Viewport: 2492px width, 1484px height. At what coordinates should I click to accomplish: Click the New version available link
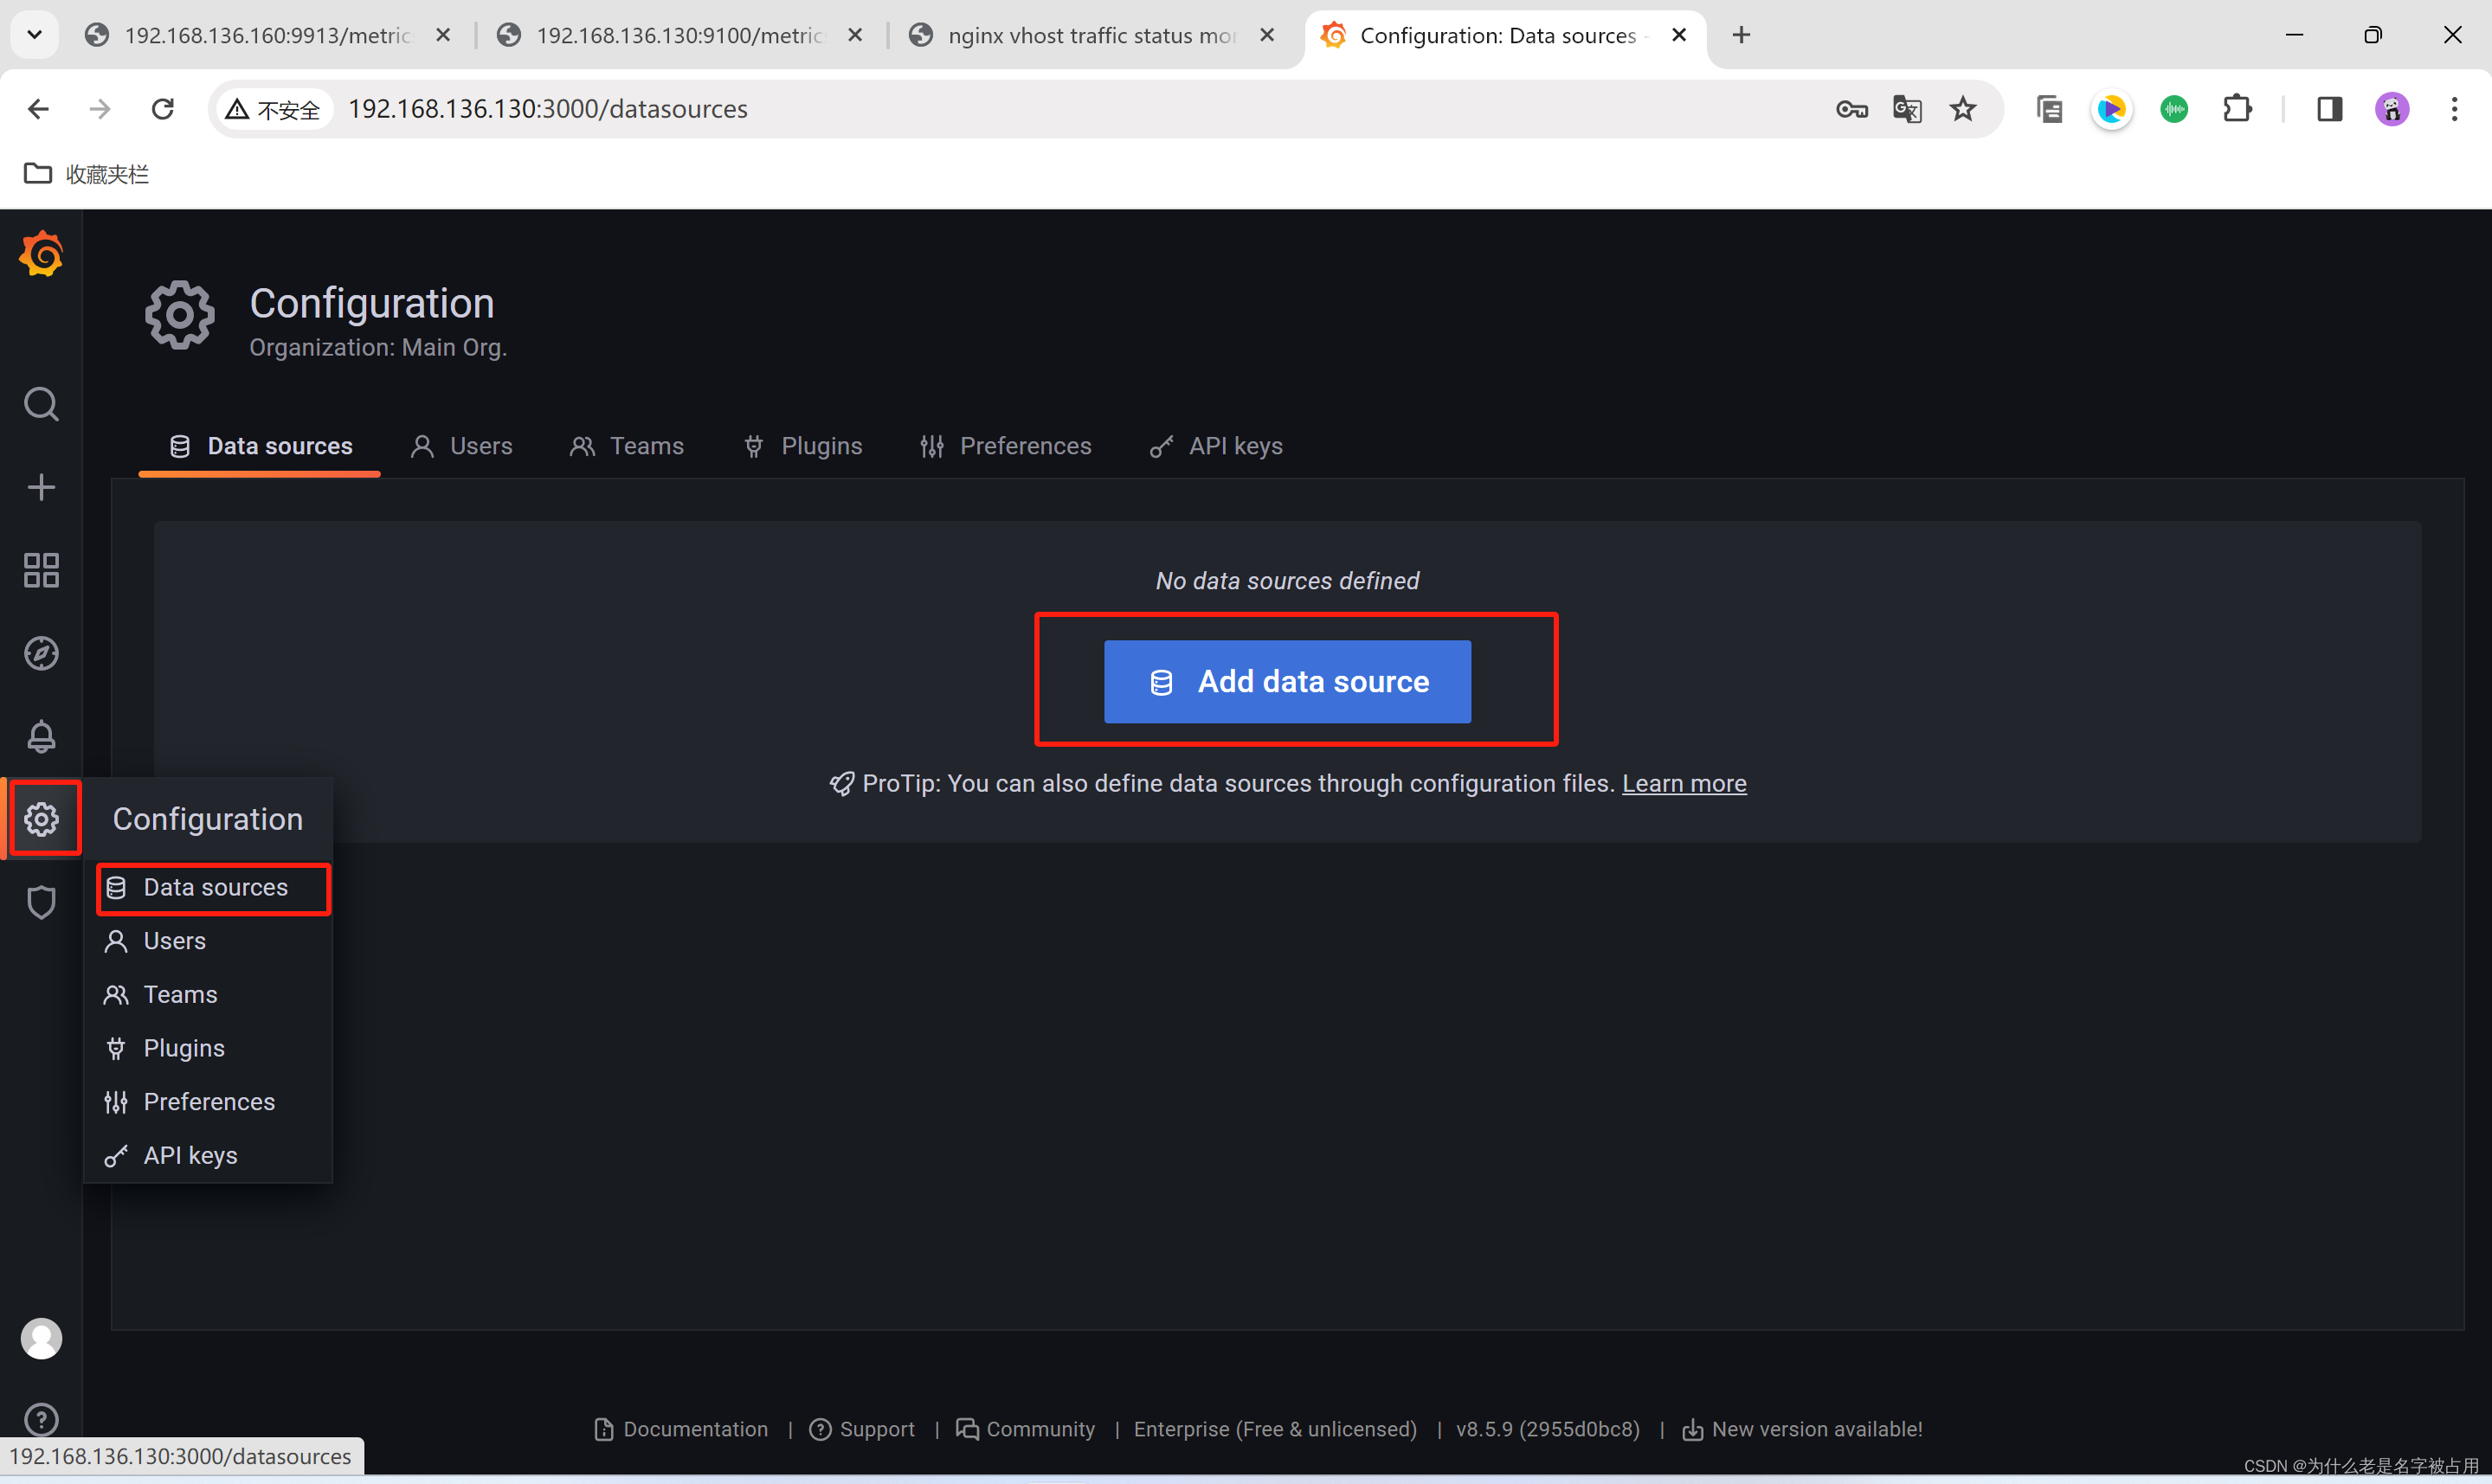coord(1803,1429)
